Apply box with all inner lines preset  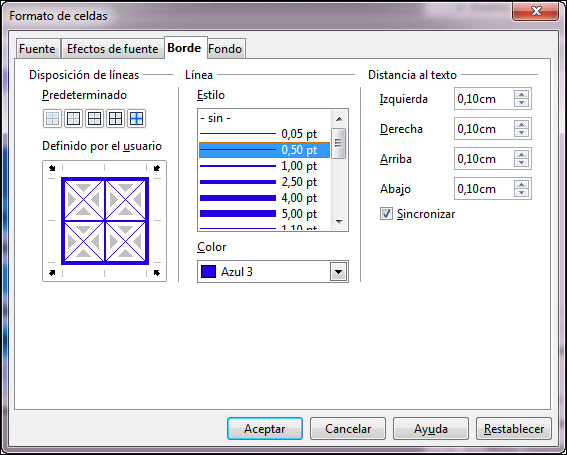coord(115,118)
